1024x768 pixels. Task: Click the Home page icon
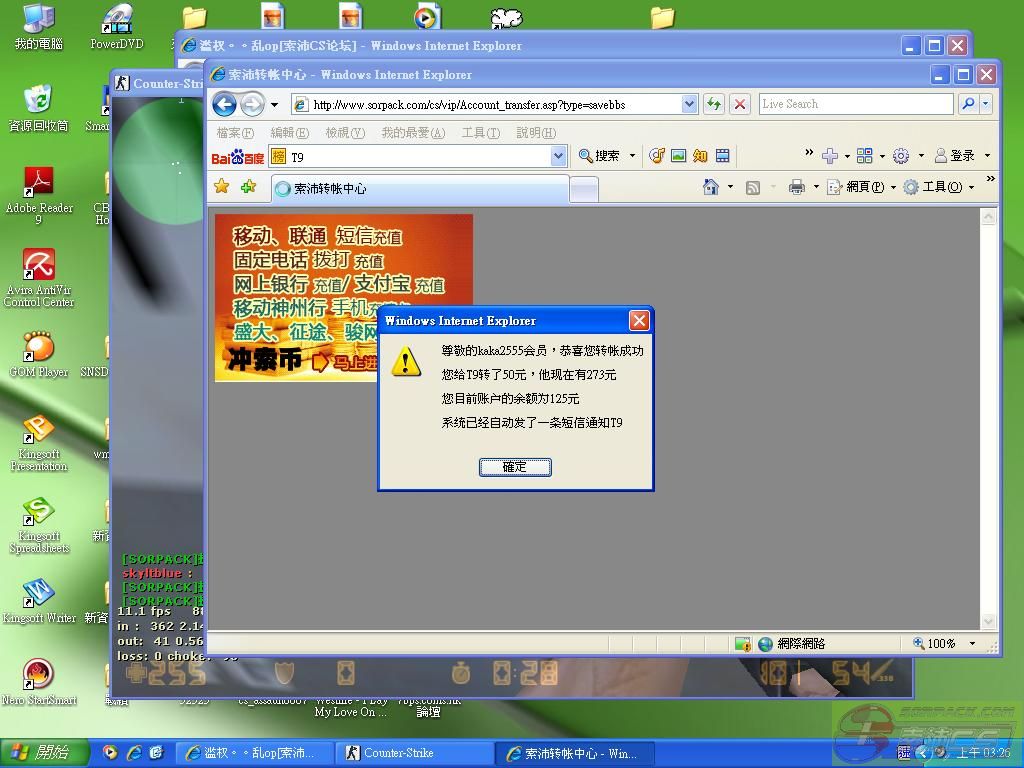click(x=711, y=187)
